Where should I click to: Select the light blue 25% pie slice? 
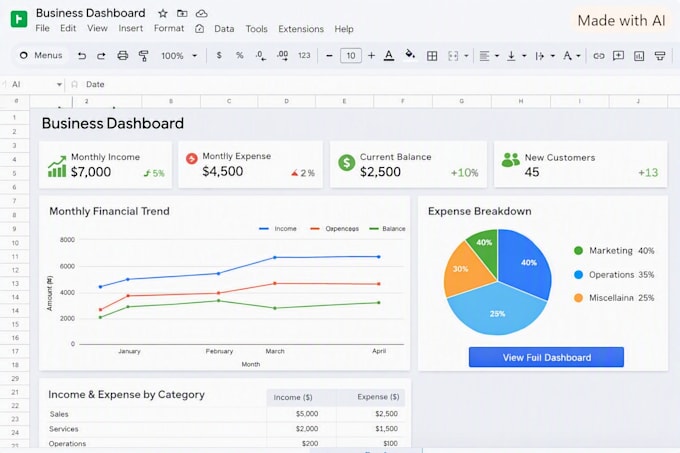[497, 310]
